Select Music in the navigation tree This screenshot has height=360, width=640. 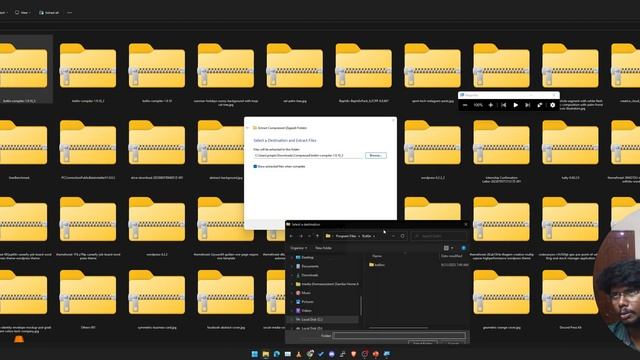pos(306,293)
